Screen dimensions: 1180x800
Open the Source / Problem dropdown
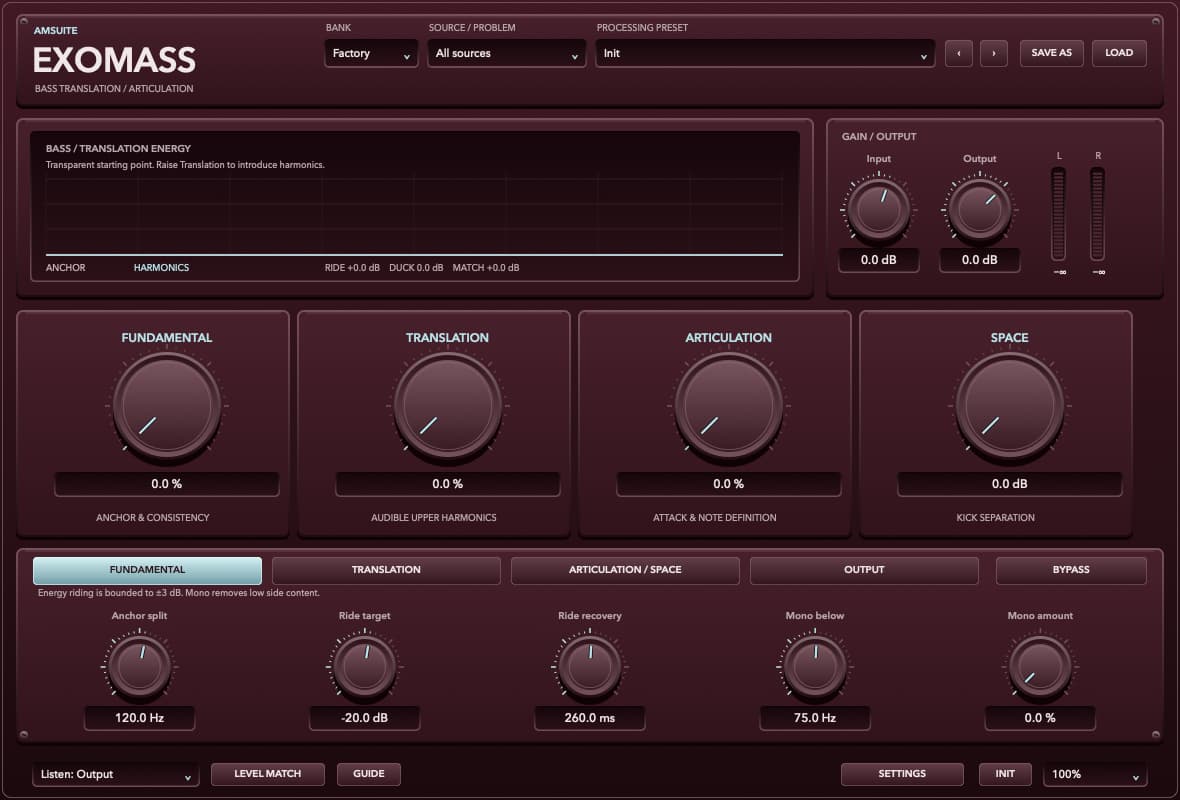pos(506,53)
